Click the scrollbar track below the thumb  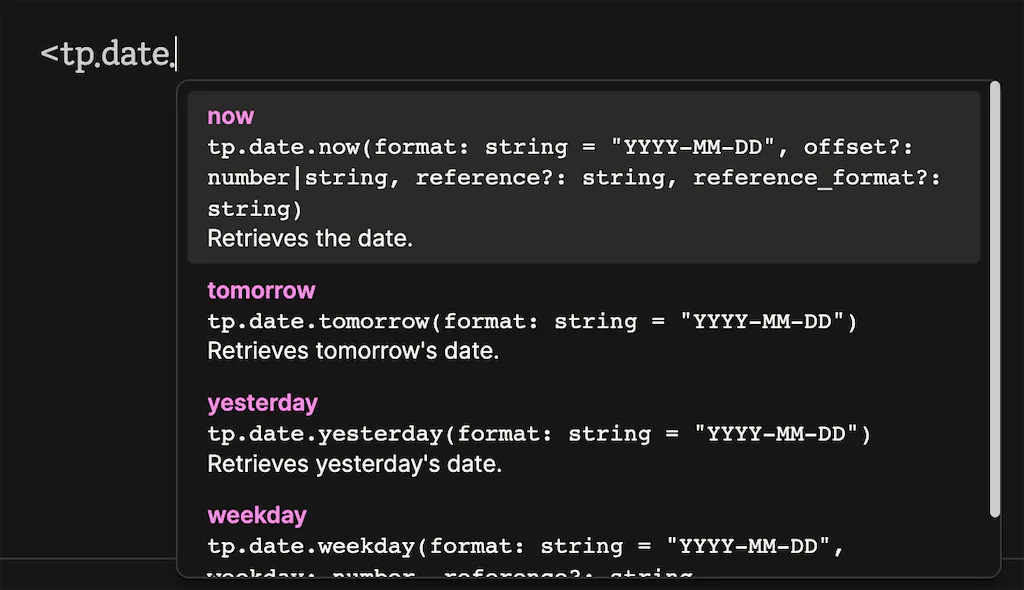994,545
